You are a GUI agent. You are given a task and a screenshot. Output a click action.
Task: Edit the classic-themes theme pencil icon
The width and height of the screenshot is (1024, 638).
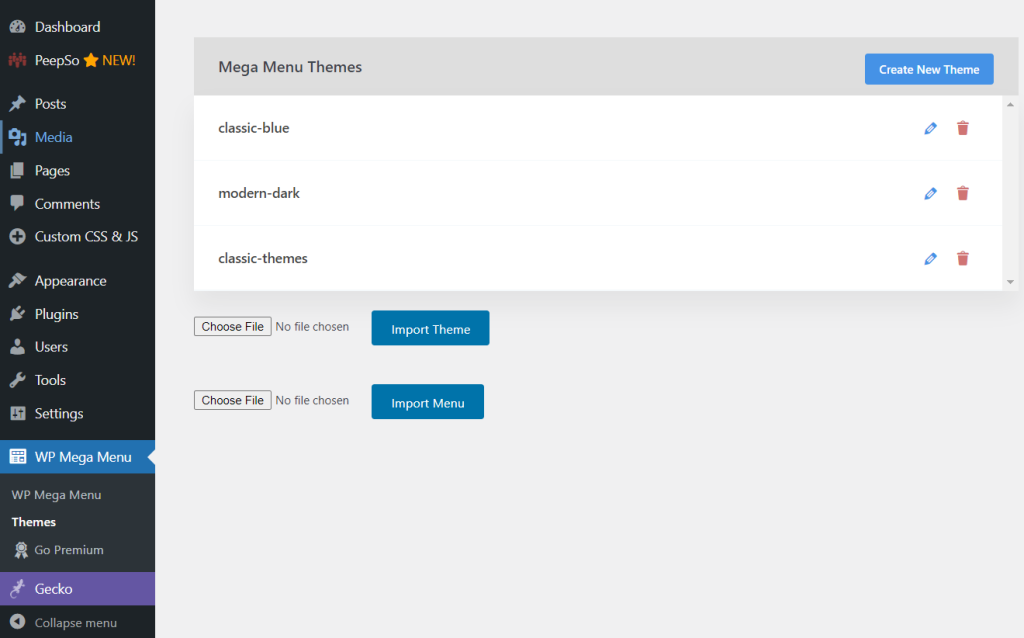click(x=931, y=259)
